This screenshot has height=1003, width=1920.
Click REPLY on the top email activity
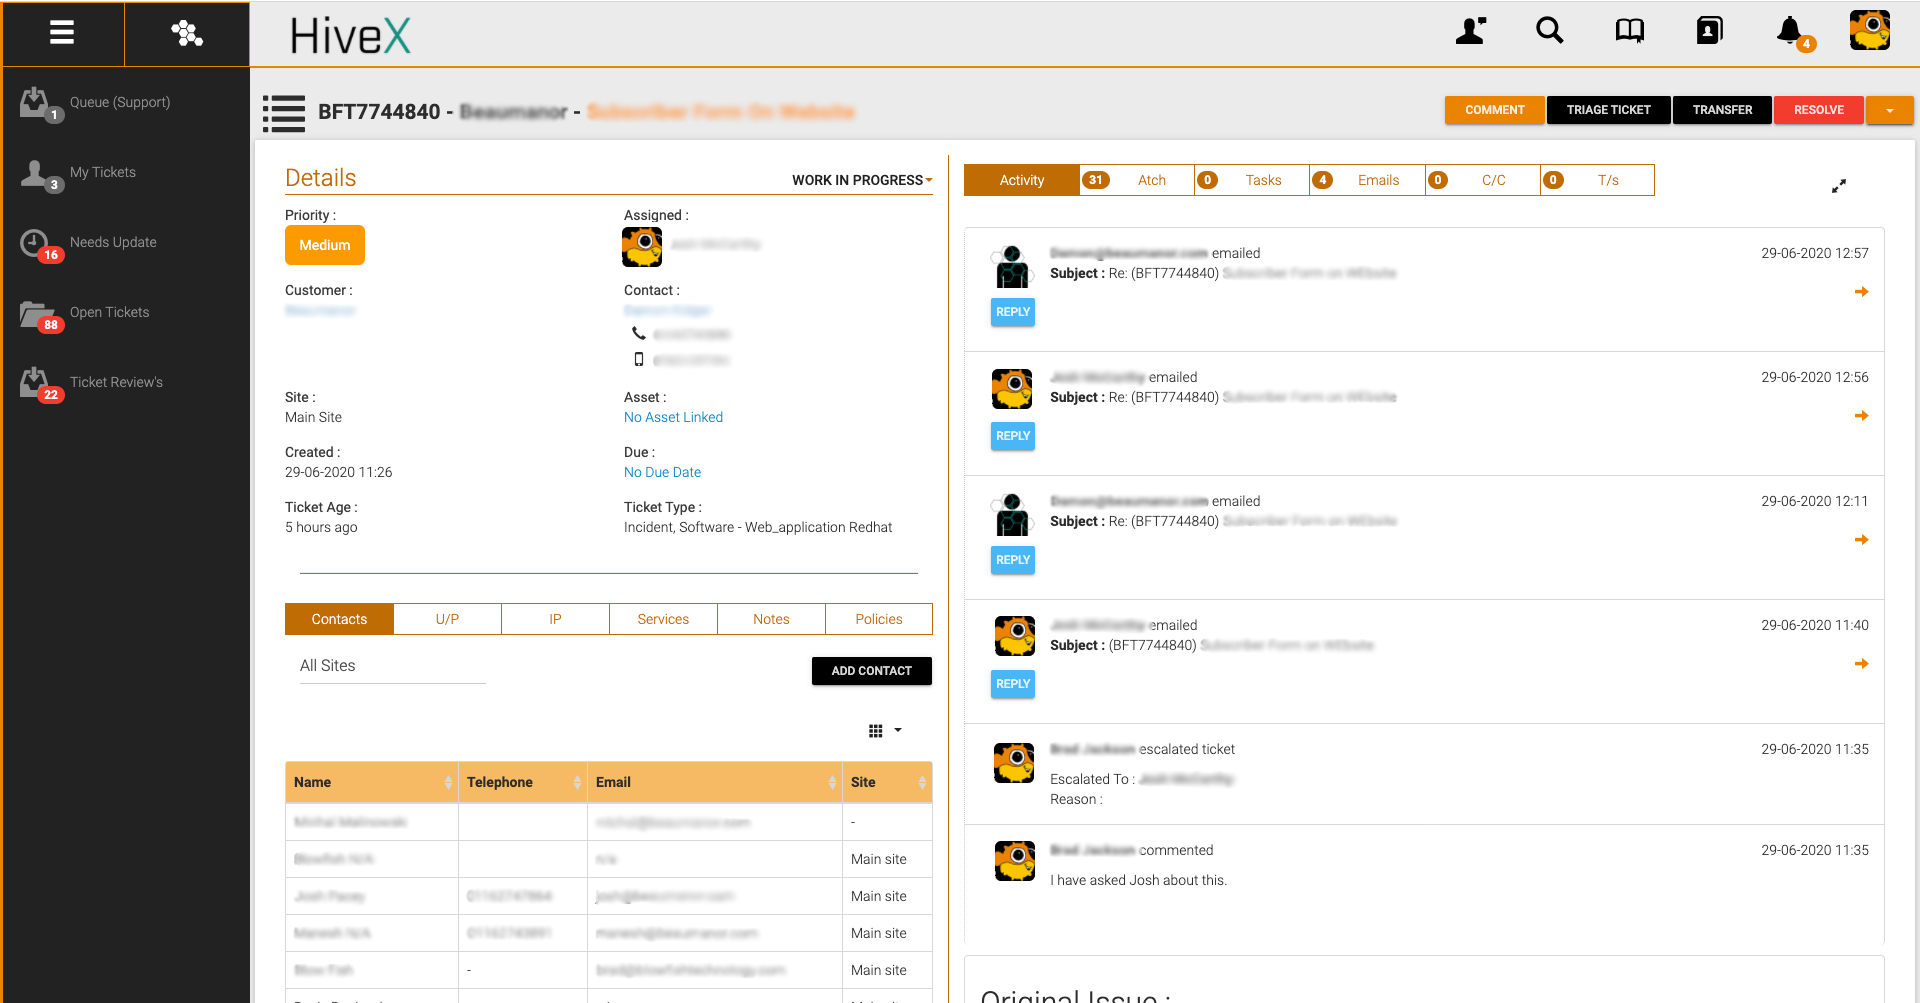(1012, 311)
